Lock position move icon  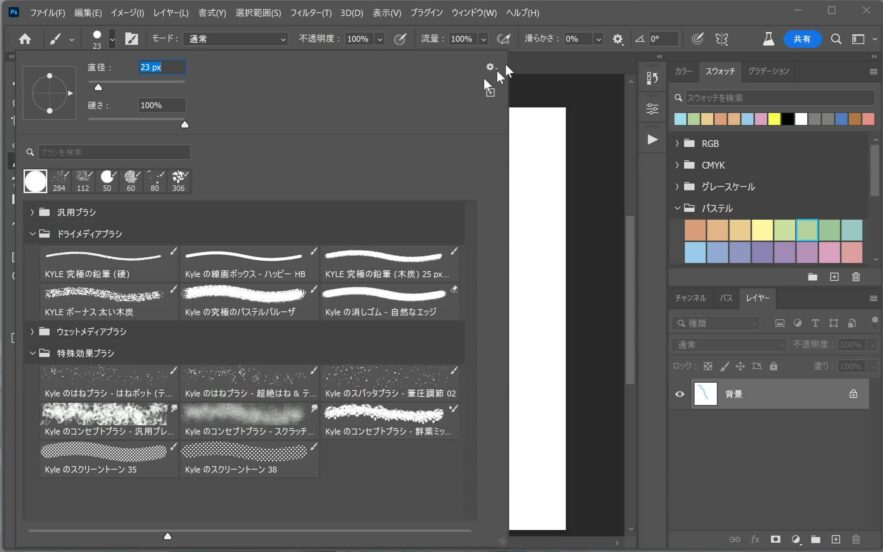click(x=741, y=366)
